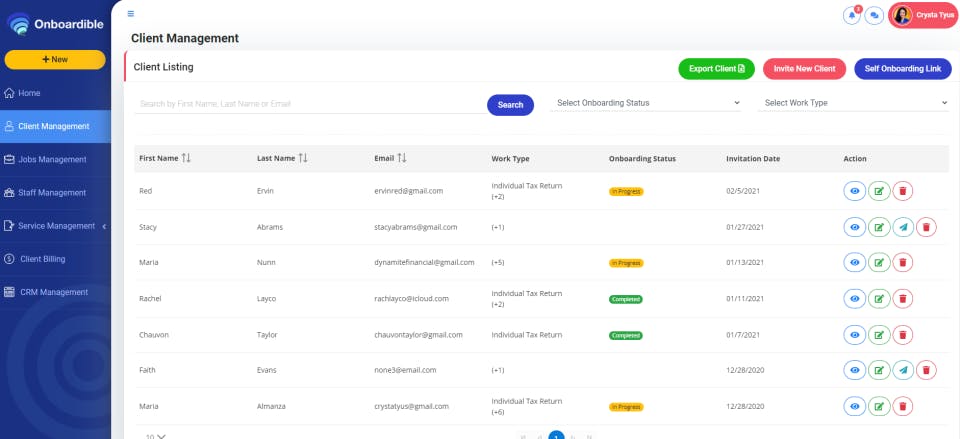960x439 pixels.
Task: Expand the Service Management submenu arrow
Action: coord(104,227)
